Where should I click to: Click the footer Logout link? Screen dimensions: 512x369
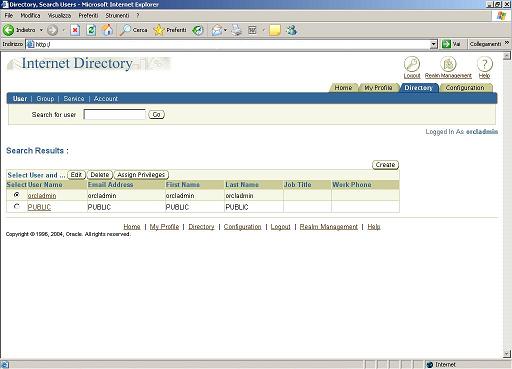coord(280,227)
